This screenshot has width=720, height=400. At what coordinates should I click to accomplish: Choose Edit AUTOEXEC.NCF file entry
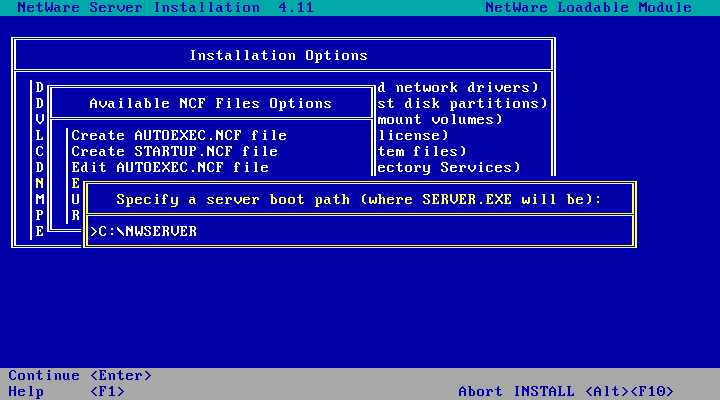pos(170,168)
